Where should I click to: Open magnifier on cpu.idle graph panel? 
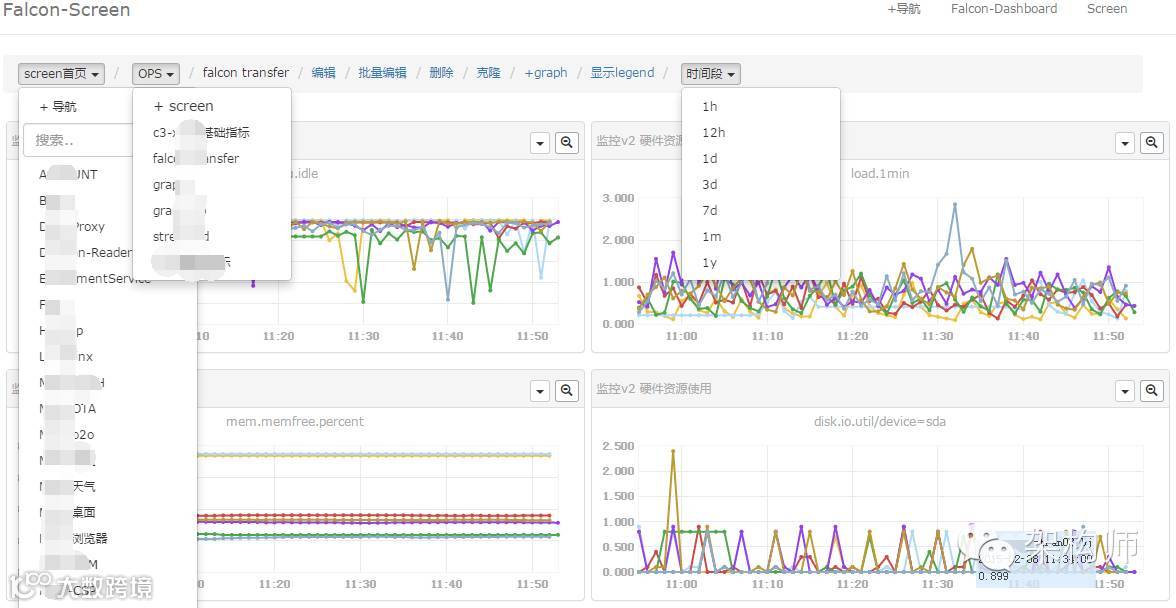(567, 142)
